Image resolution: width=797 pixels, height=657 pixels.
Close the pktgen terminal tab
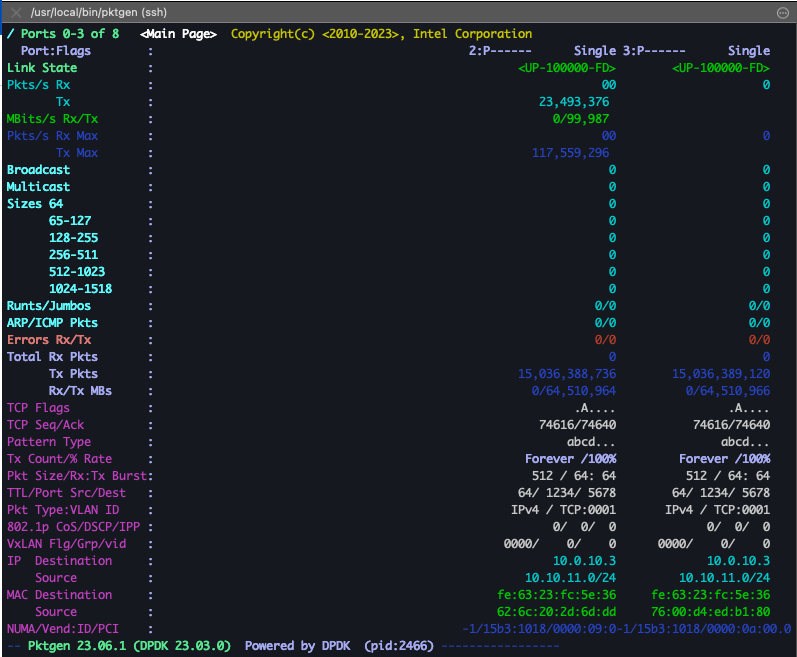coord(16,13)
